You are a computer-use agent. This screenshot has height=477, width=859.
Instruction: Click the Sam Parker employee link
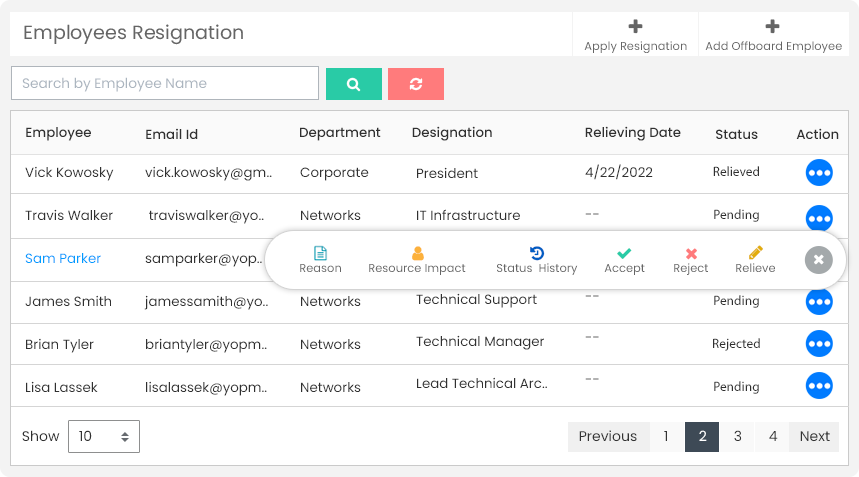pyautogui.click(x=63, y=258)
